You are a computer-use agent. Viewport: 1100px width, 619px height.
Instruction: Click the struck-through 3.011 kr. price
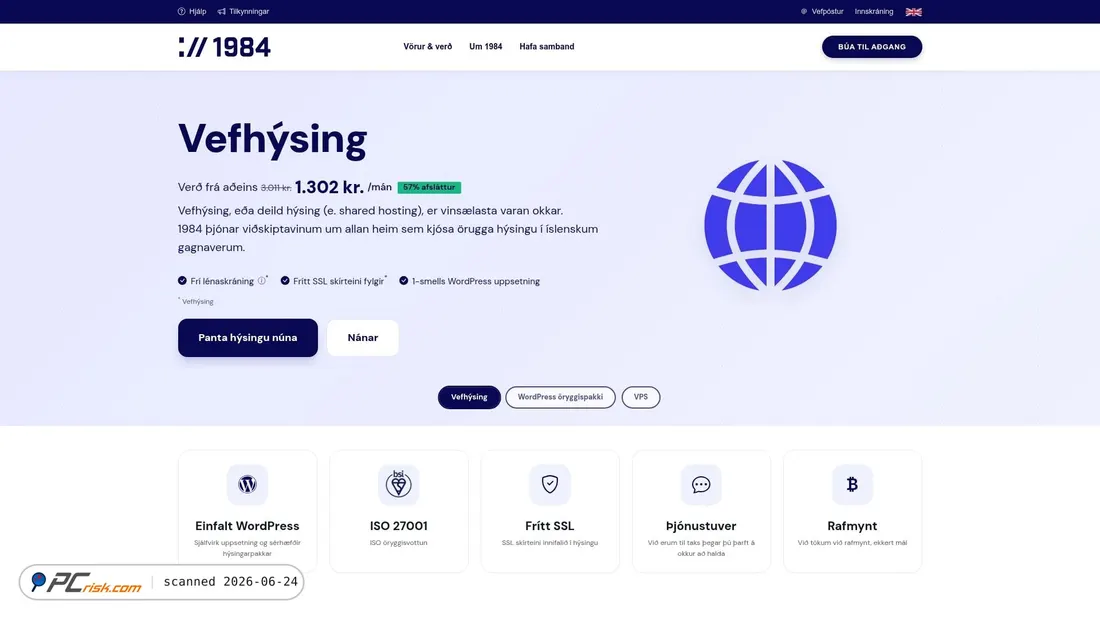click(x=276, y=188)
